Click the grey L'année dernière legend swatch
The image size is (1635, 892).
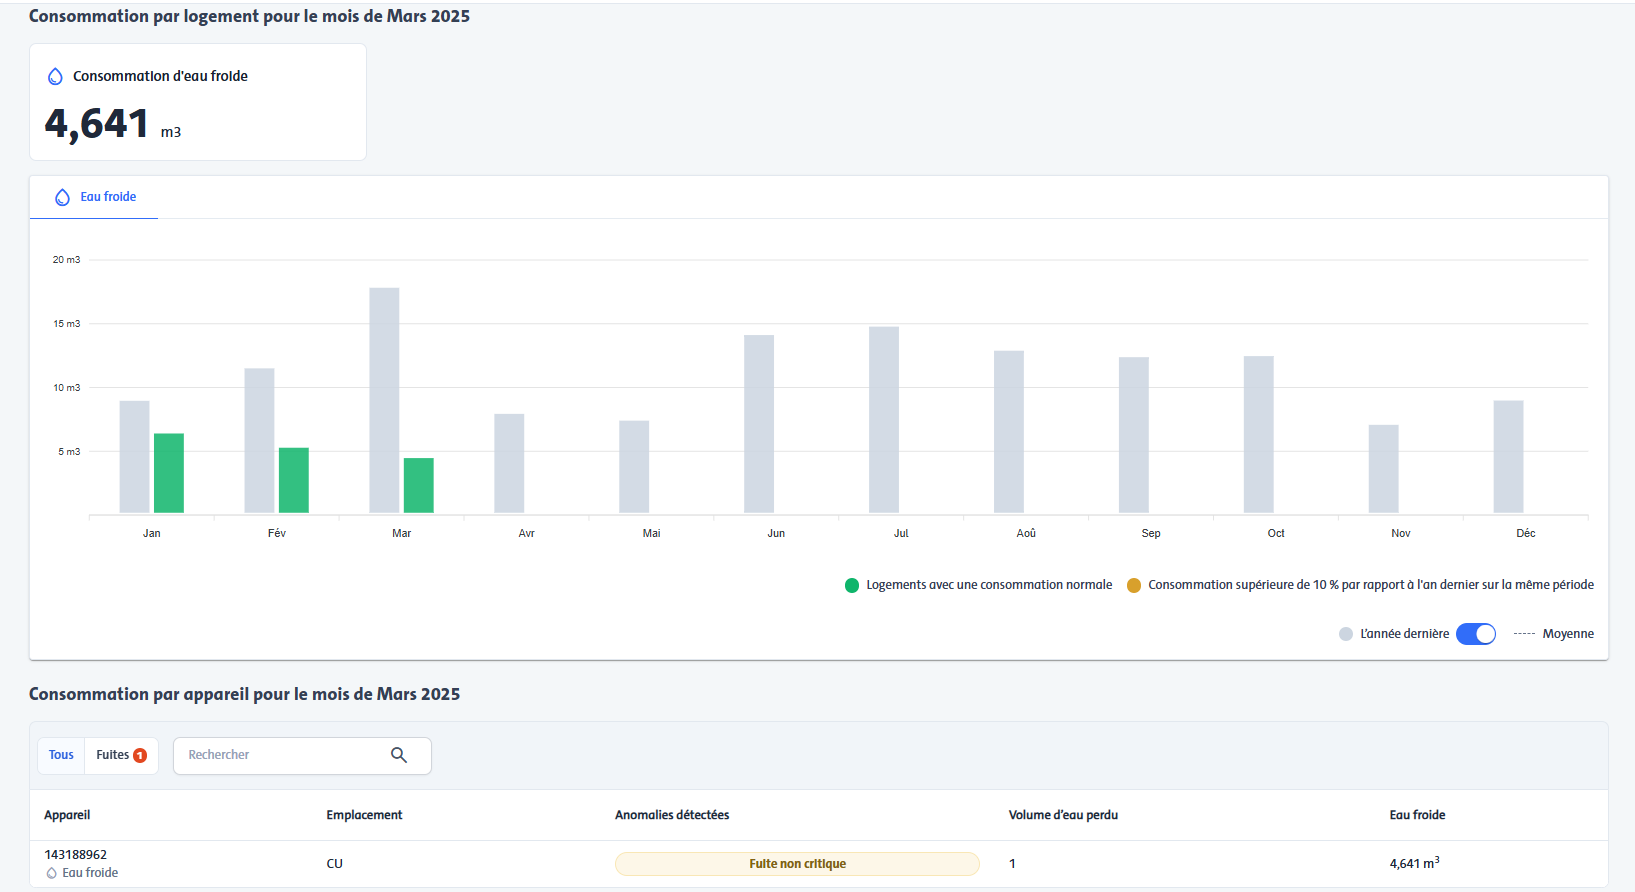tap(1346, 634)
